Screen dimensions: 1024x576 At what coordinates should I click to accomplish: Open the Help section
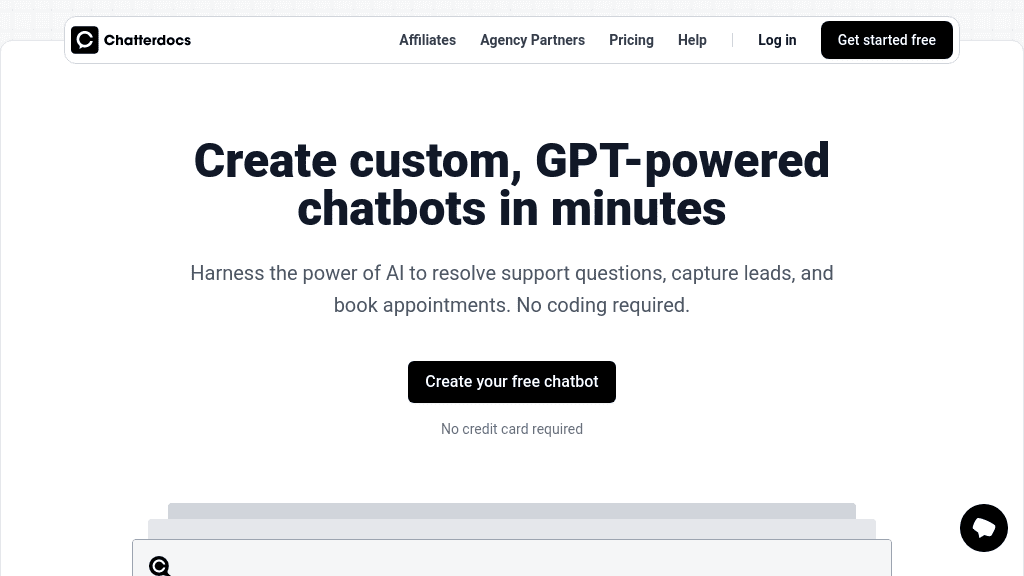pyautogui.click(x=692, y=40)
